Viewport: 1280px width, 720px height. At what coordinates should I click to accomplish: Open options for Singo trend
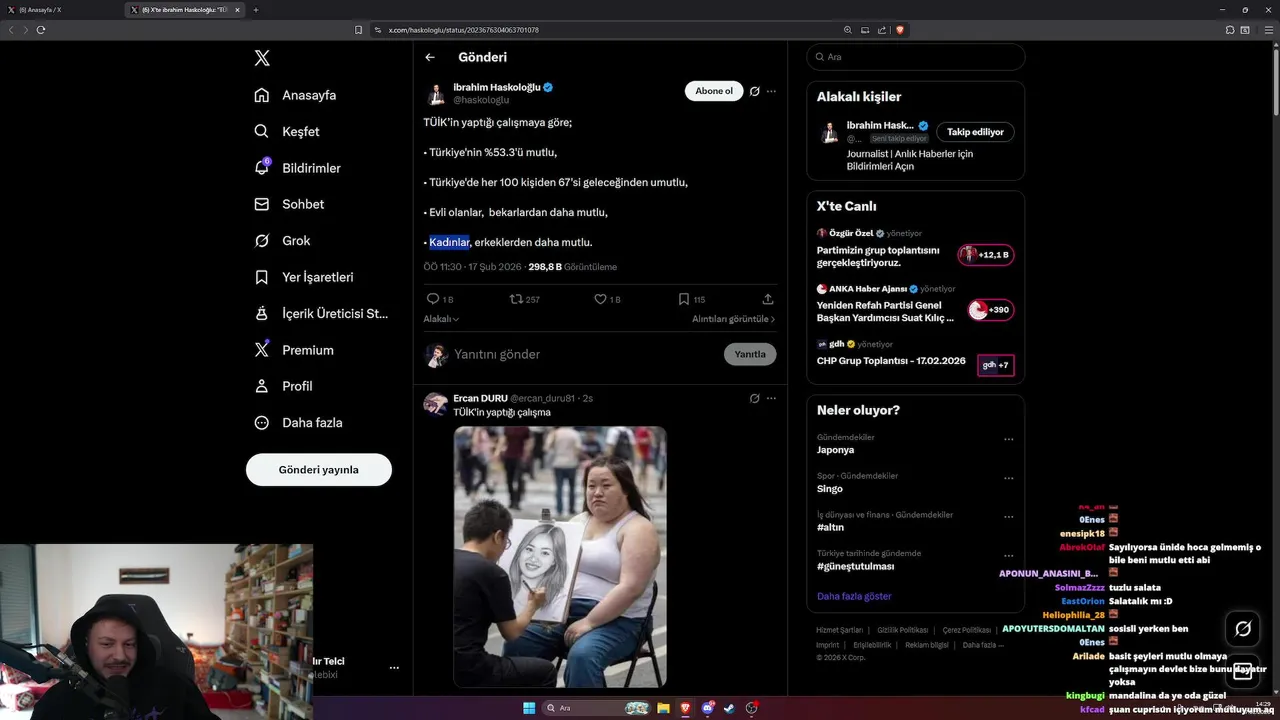[x=1008, y=478]
